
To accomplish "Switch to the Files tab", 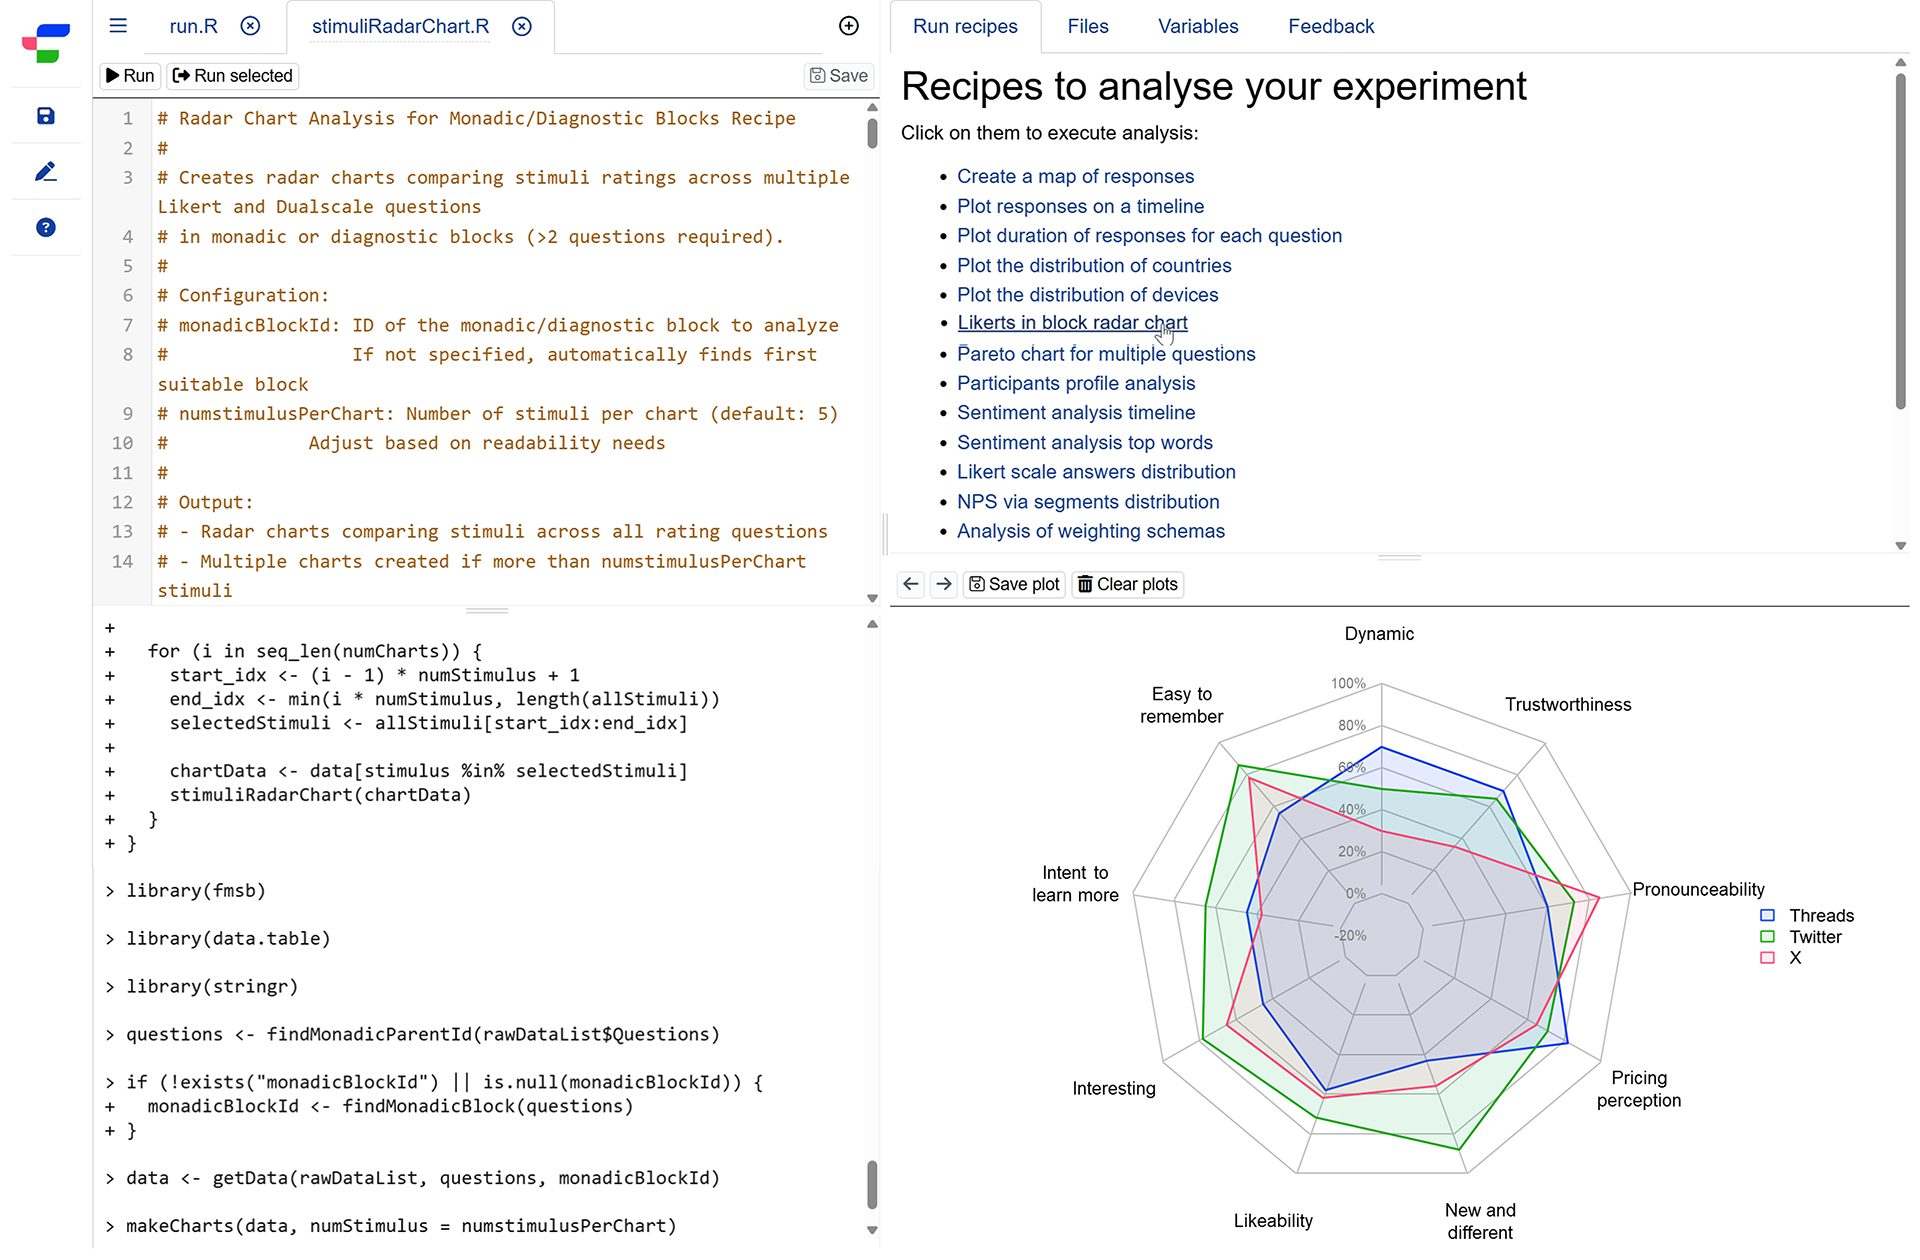I will click(x=1087, y=27).
